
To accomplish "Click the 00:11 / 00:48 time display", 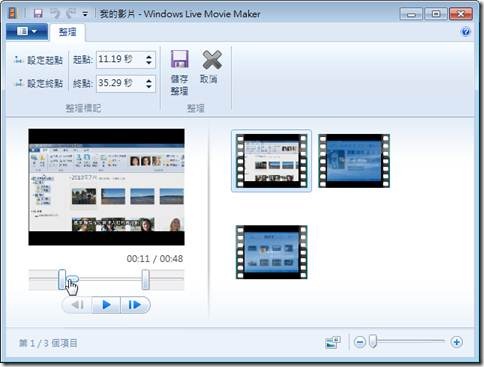I will [x=155, y=259].
